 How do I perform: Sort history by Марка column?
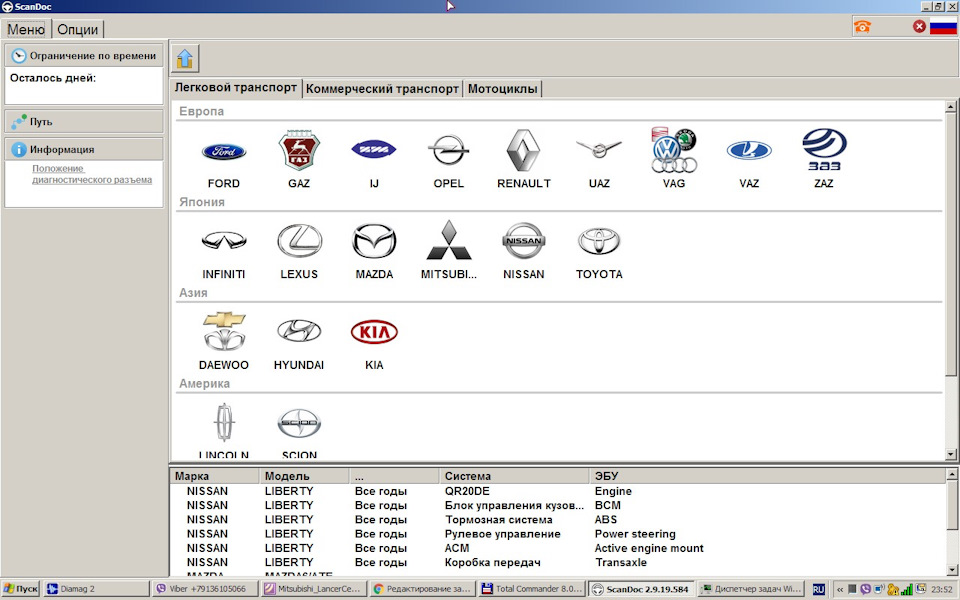pyautogui.click(x=215, y=476)
